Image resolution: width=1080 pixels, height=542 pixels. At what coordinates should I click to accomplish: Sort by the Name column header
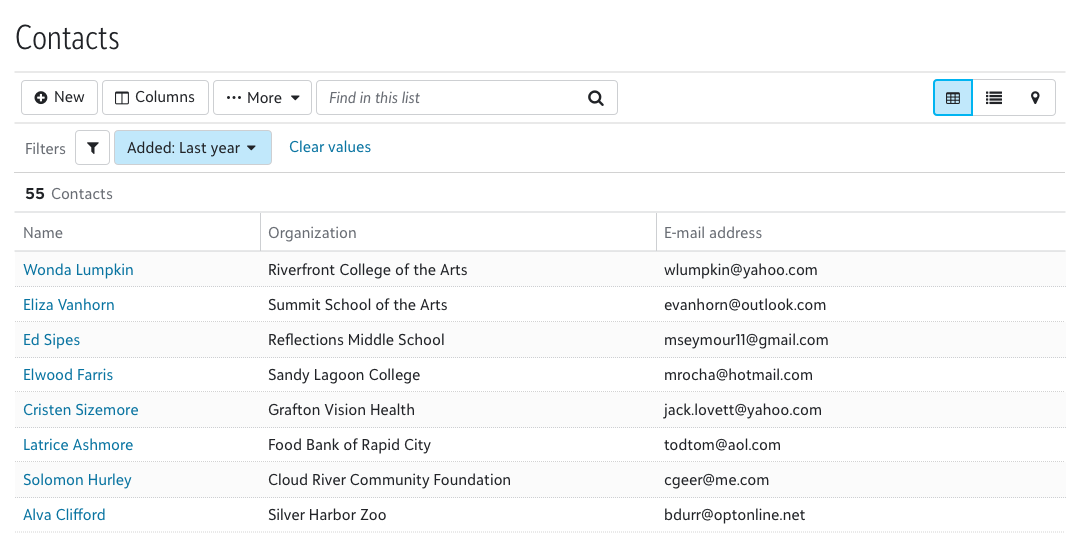[x=43, y=233]
